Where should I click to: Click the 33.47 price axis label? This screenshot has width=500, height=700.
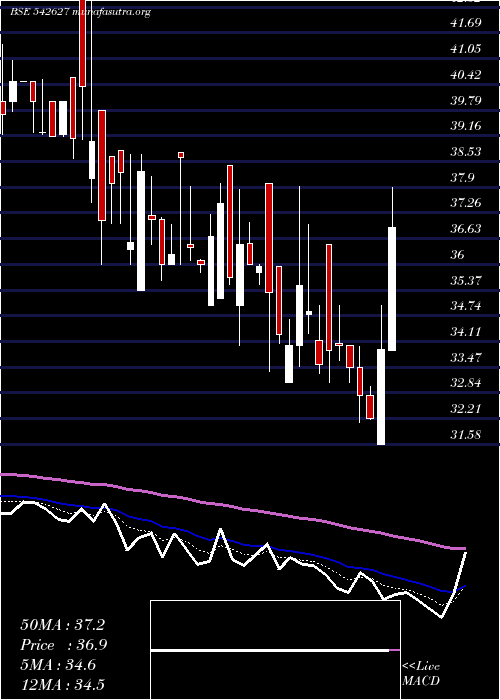point(466,358)
